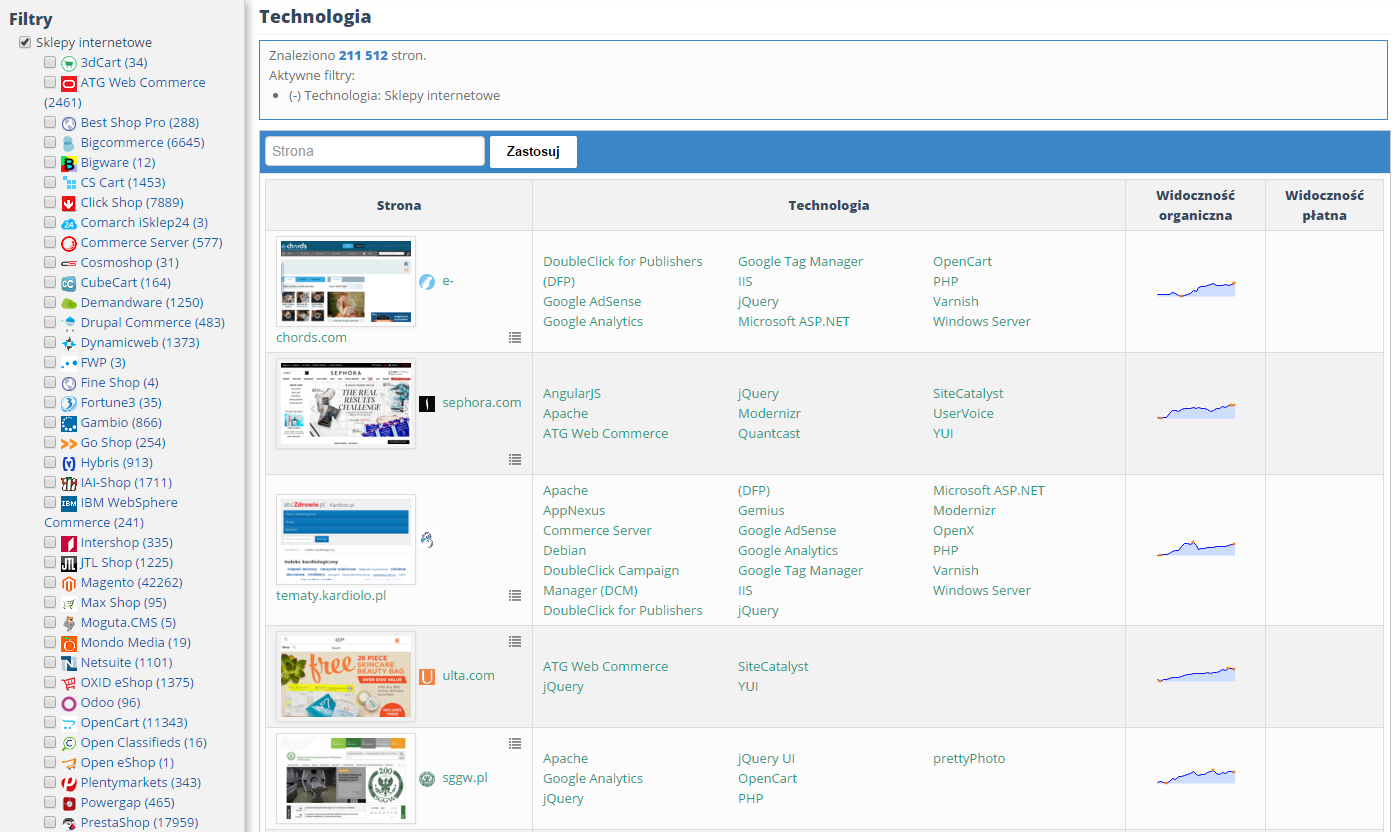Enable the PrestaShop checkbox
1399x832 pixels.
50,823
